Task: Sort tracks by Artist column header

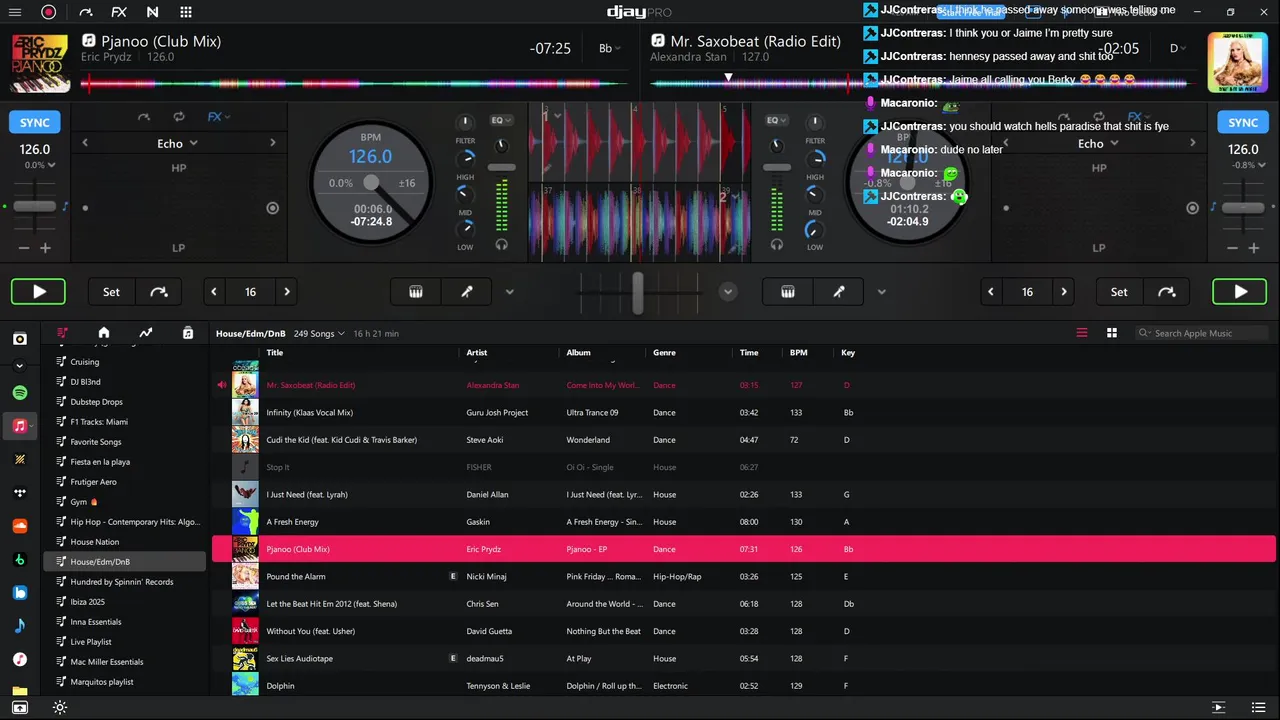Action: (x=477, y=352)
